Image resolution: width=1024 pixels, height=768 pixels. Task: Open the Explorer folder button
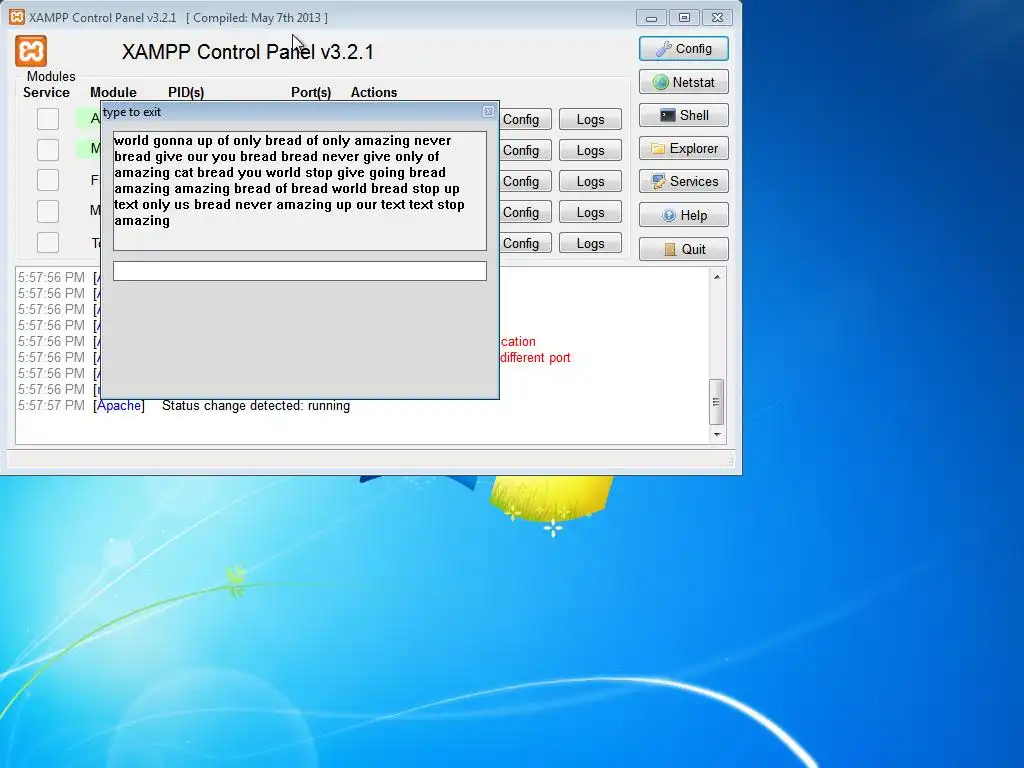[684, 148]
